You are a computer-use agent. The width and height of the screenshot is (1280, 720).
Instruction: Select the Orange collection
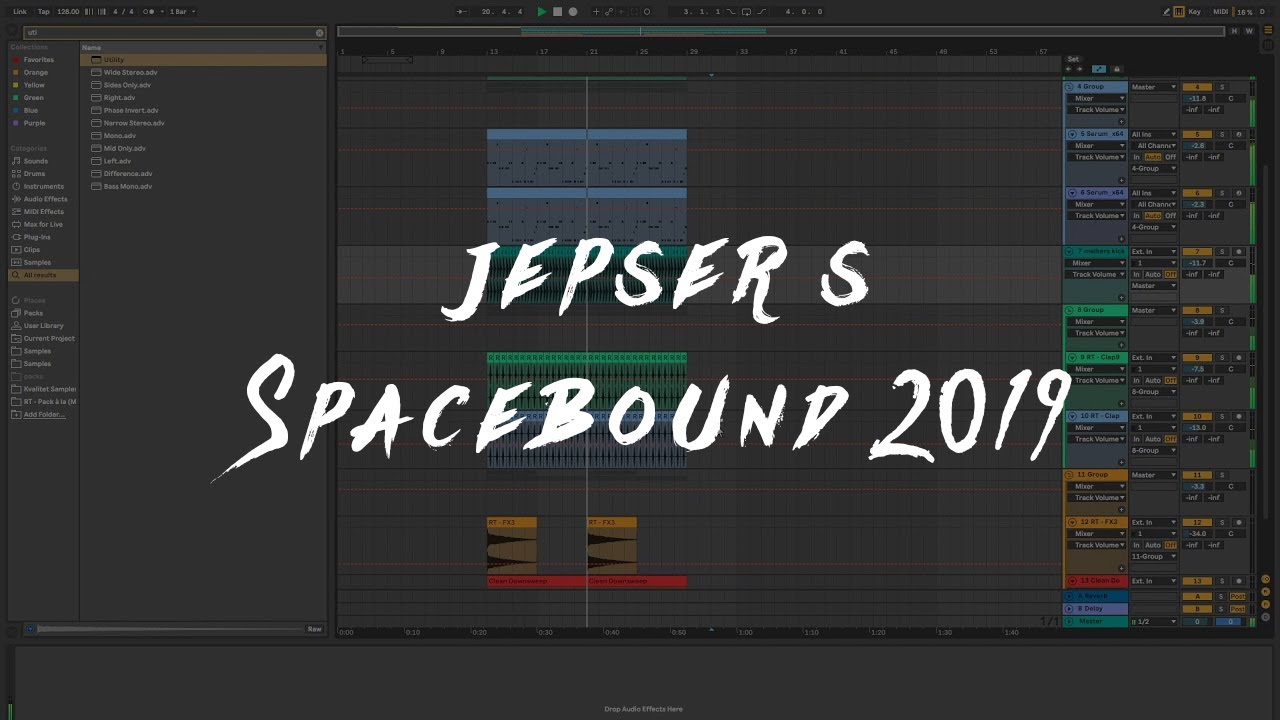click(x=36, y=73)
